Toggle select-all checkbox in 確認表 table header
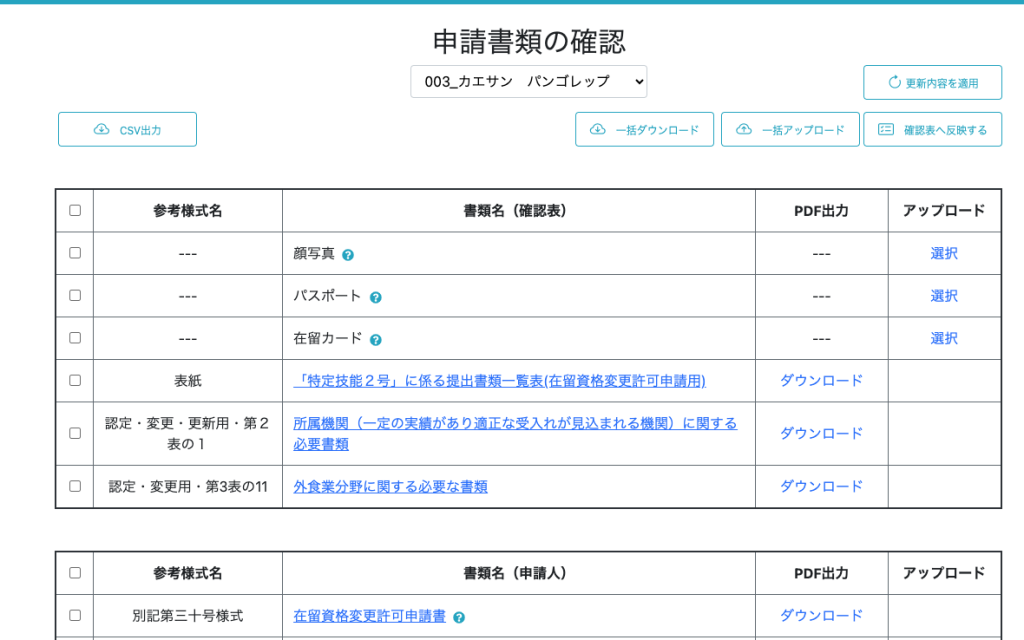1024x640 pixels. click(75, 210)
